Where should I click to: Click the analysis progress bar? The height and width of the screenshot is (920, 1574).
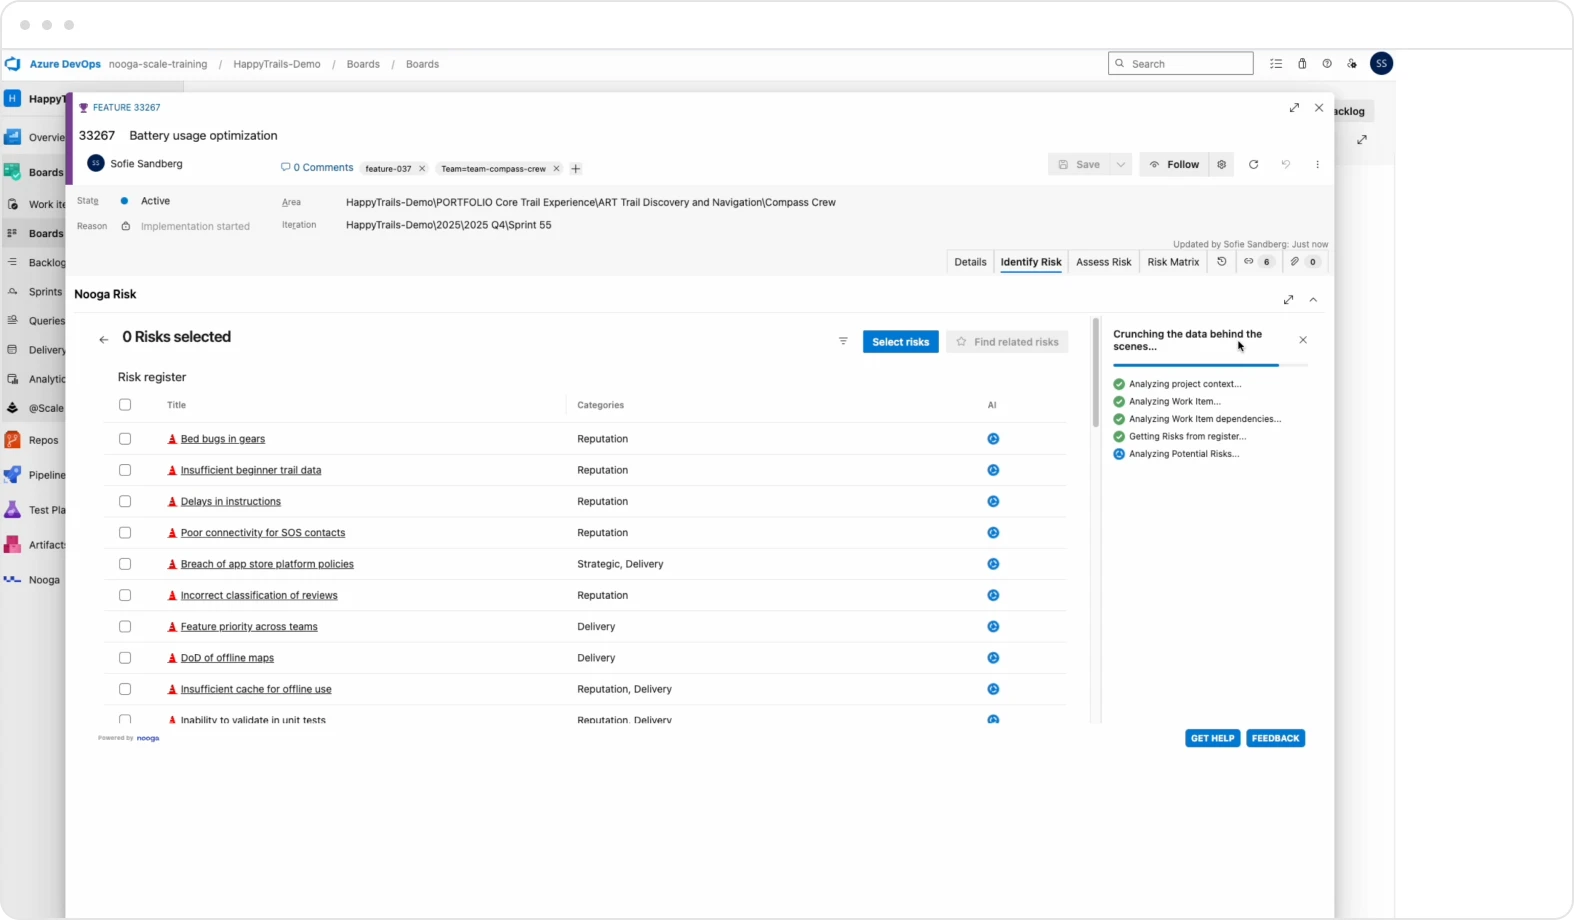point(1210,366)
